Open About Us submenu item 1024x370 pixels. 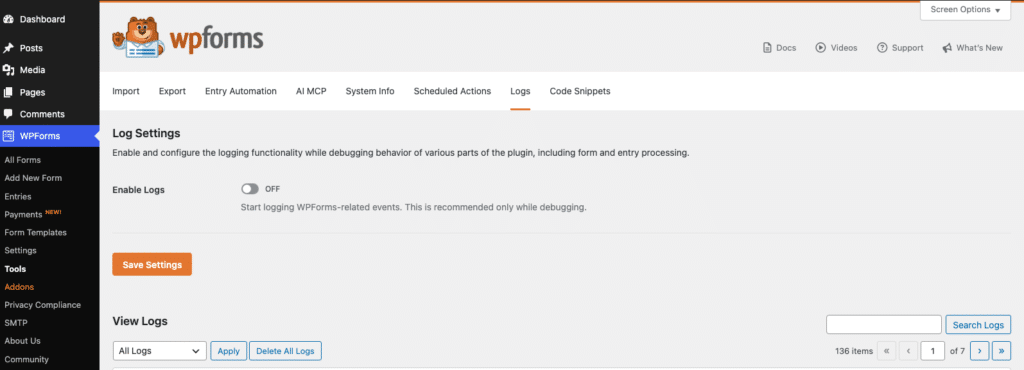point(22,341)
